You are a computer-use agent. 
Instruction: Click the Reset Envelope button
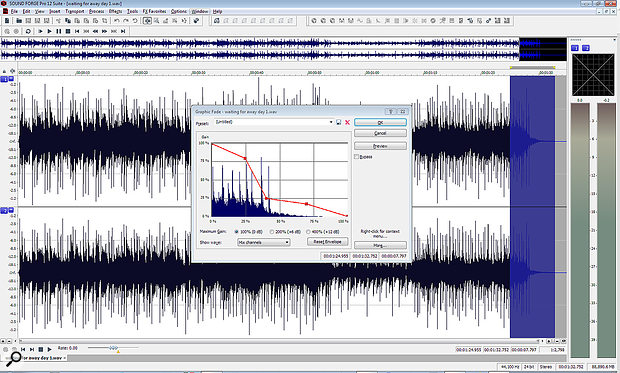point(328,242)
